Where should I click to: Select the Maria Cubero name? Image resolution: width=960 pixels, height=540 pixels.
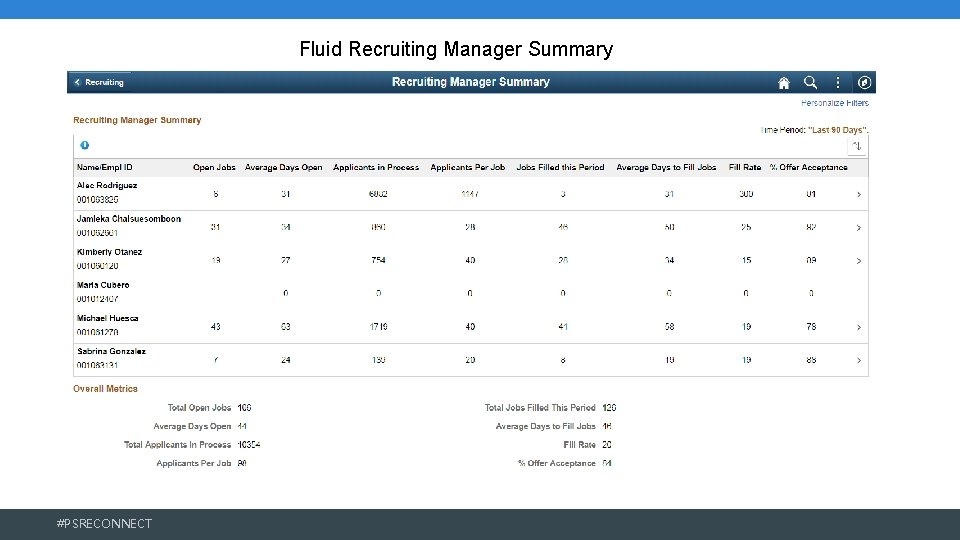(103, 285)
